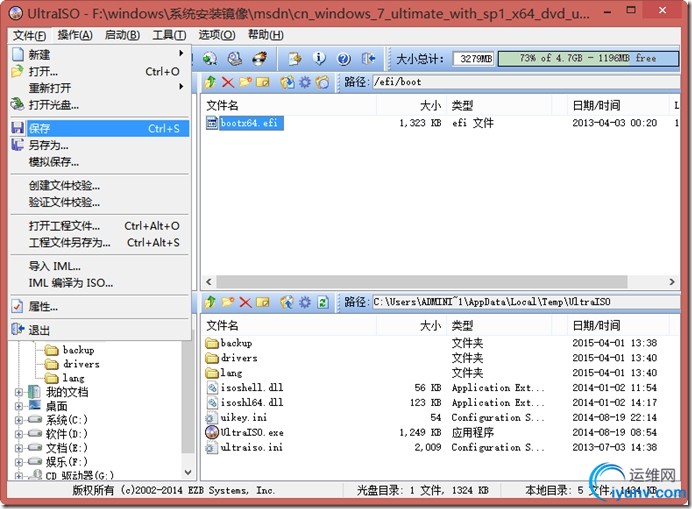Click the 文件名 column header in the image pane
This screenshot has height=509, width=692.
(x=289, y=106)
